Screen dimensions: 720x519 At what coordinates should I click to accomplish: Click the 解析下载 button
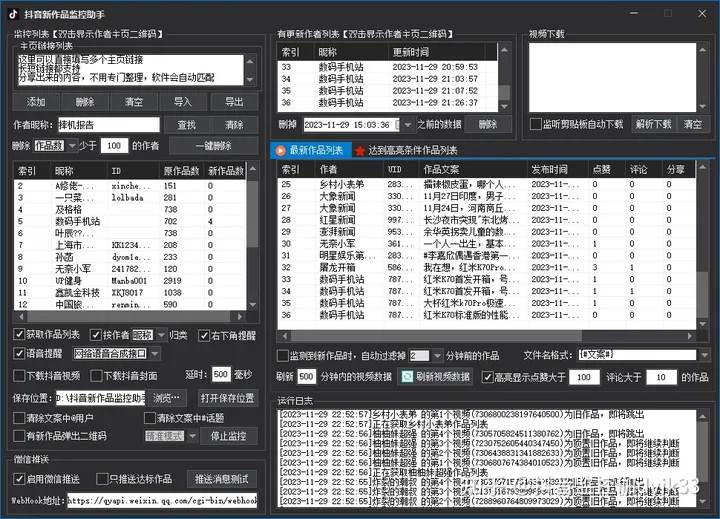click(x=653, y=124)
